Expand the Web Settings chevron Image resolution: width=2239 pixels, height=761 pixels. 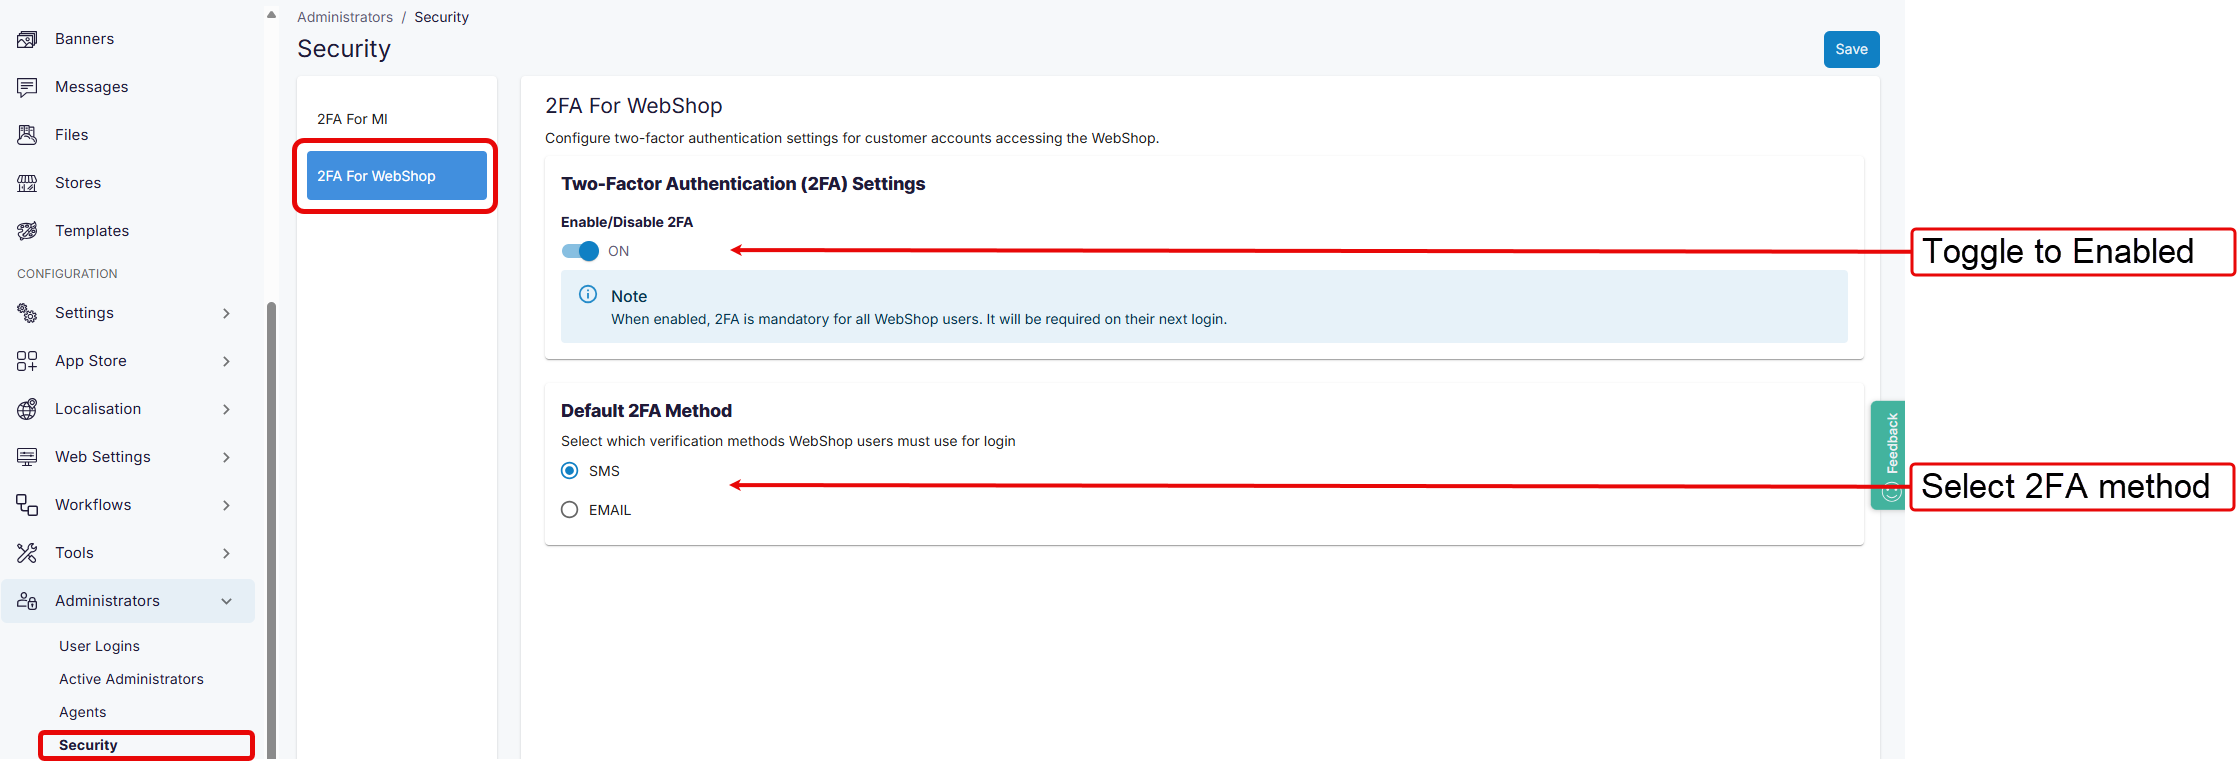click(x=227, y=457)
